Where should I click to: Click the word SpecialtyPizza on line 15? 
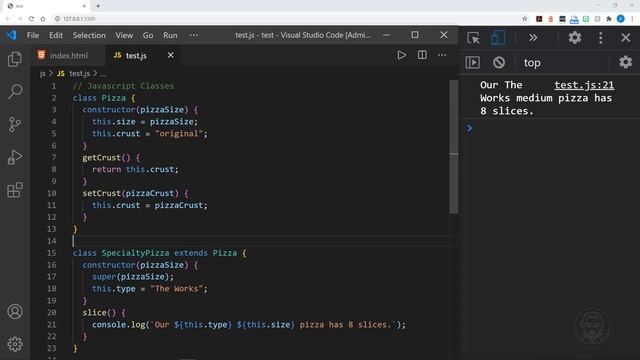pos(135,253)
